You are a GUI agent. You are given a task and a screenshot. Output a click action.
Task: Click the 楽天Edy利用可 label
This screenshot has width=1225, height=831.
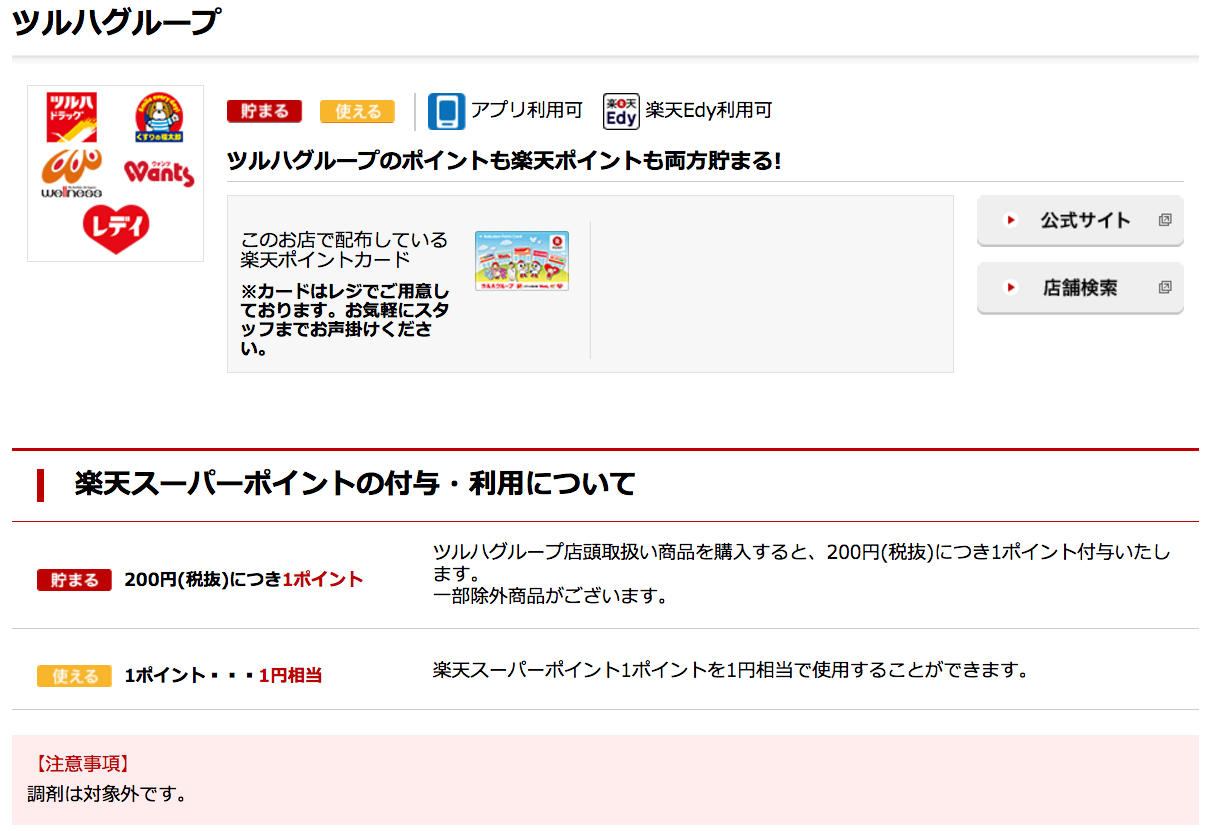click(x=709, y=111)
